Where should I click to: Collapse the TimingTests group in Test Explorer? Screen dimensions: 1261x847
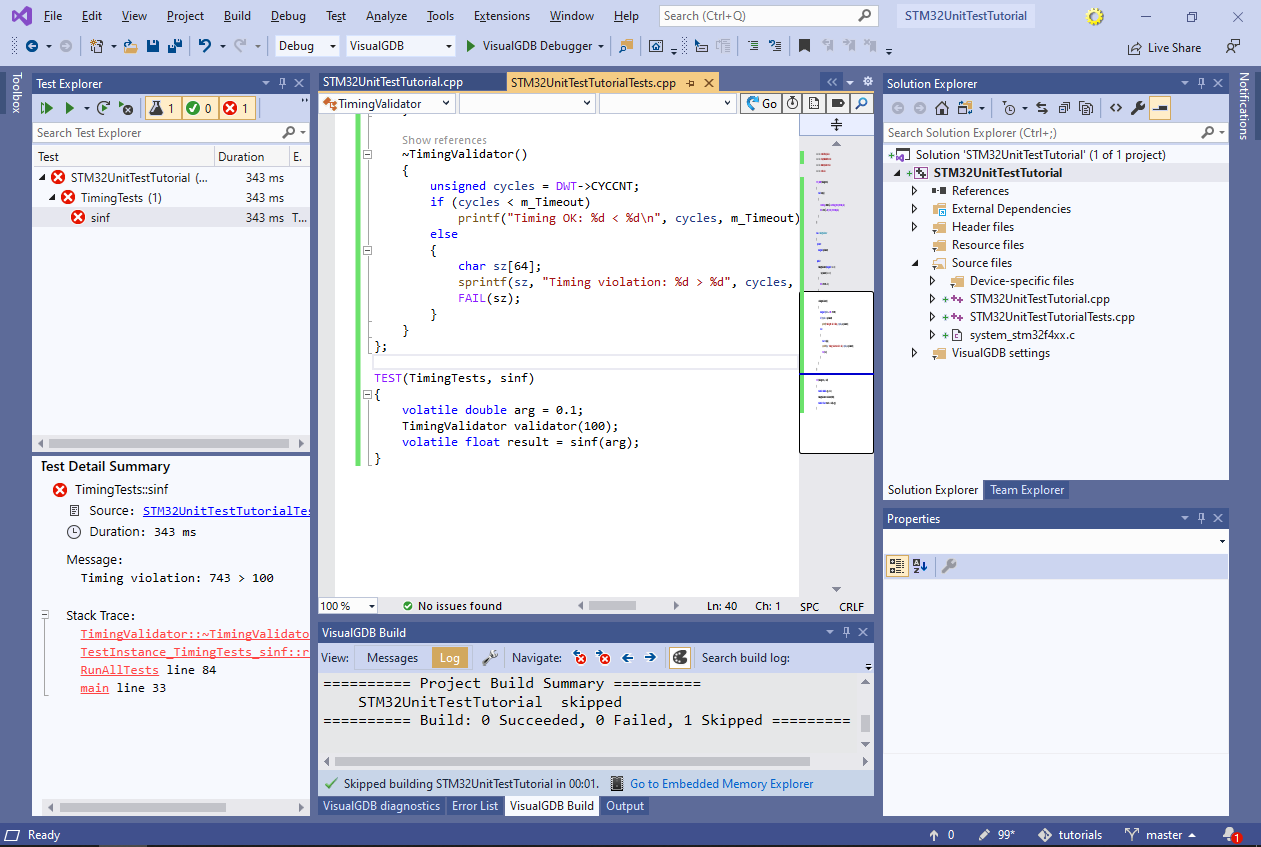(54, 198)
